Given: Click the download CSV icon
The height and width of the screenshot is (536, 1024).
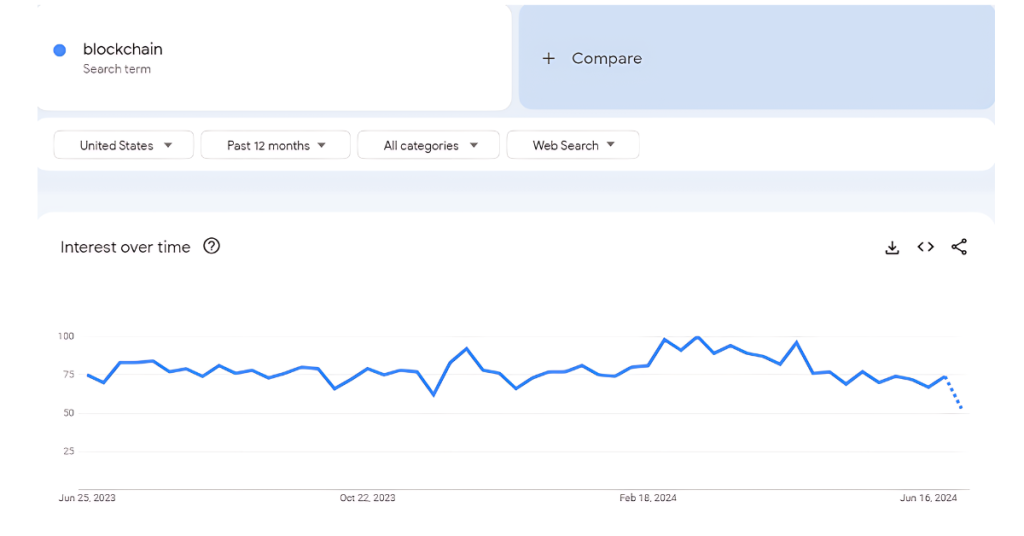Looking at the screenshot, I should 892,247.
